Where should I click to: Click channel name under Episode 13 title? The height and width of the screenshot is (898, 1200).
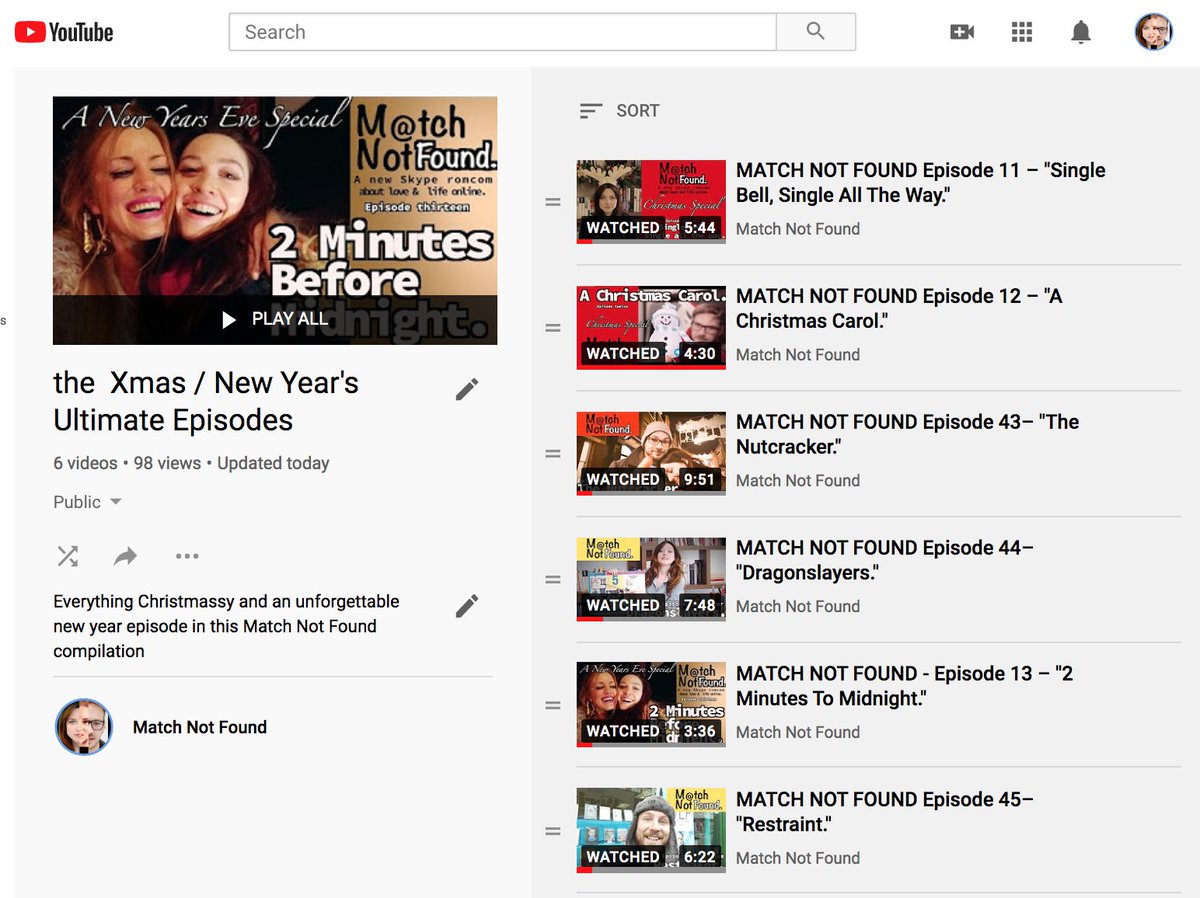798,733
